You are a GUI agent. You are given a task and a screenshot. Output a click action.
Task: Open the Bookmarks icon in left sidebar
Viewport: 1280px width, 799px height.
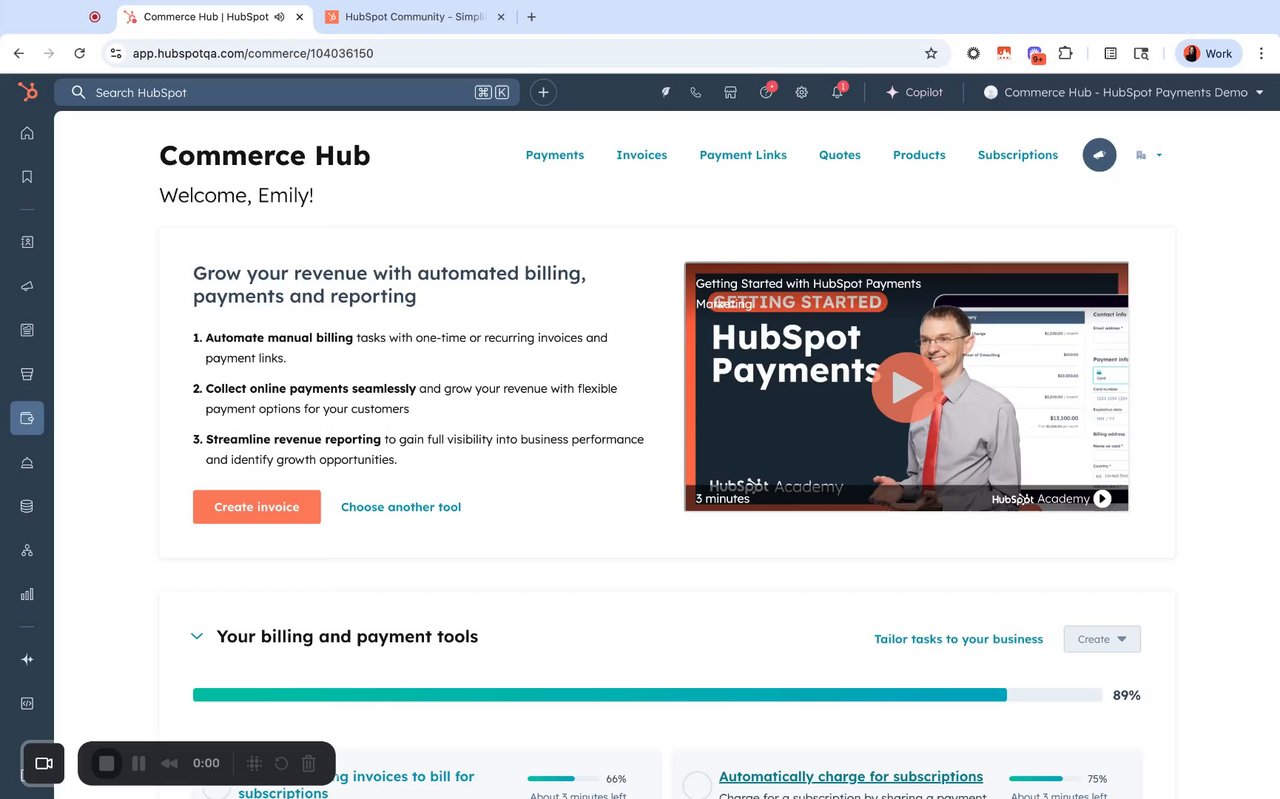27,177
